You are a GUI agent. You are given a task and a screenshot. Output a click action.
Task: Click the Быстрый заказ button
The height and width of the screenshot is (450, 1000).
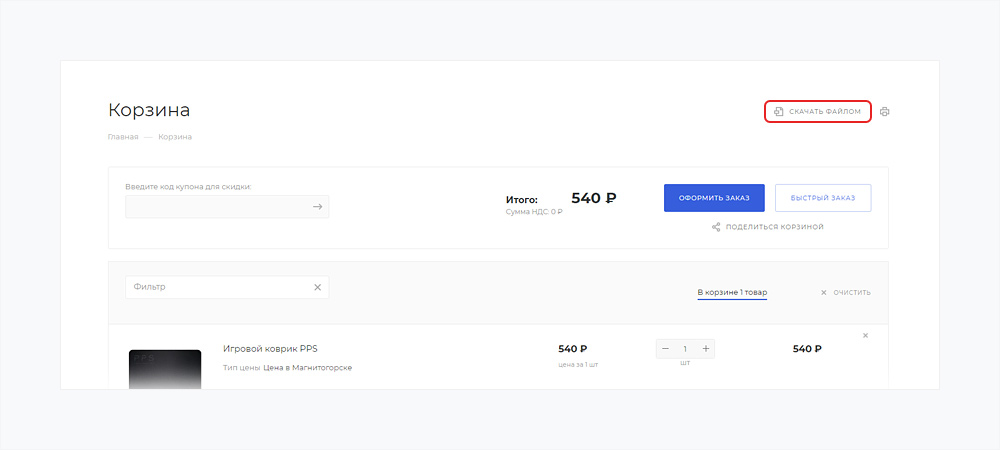822,198
